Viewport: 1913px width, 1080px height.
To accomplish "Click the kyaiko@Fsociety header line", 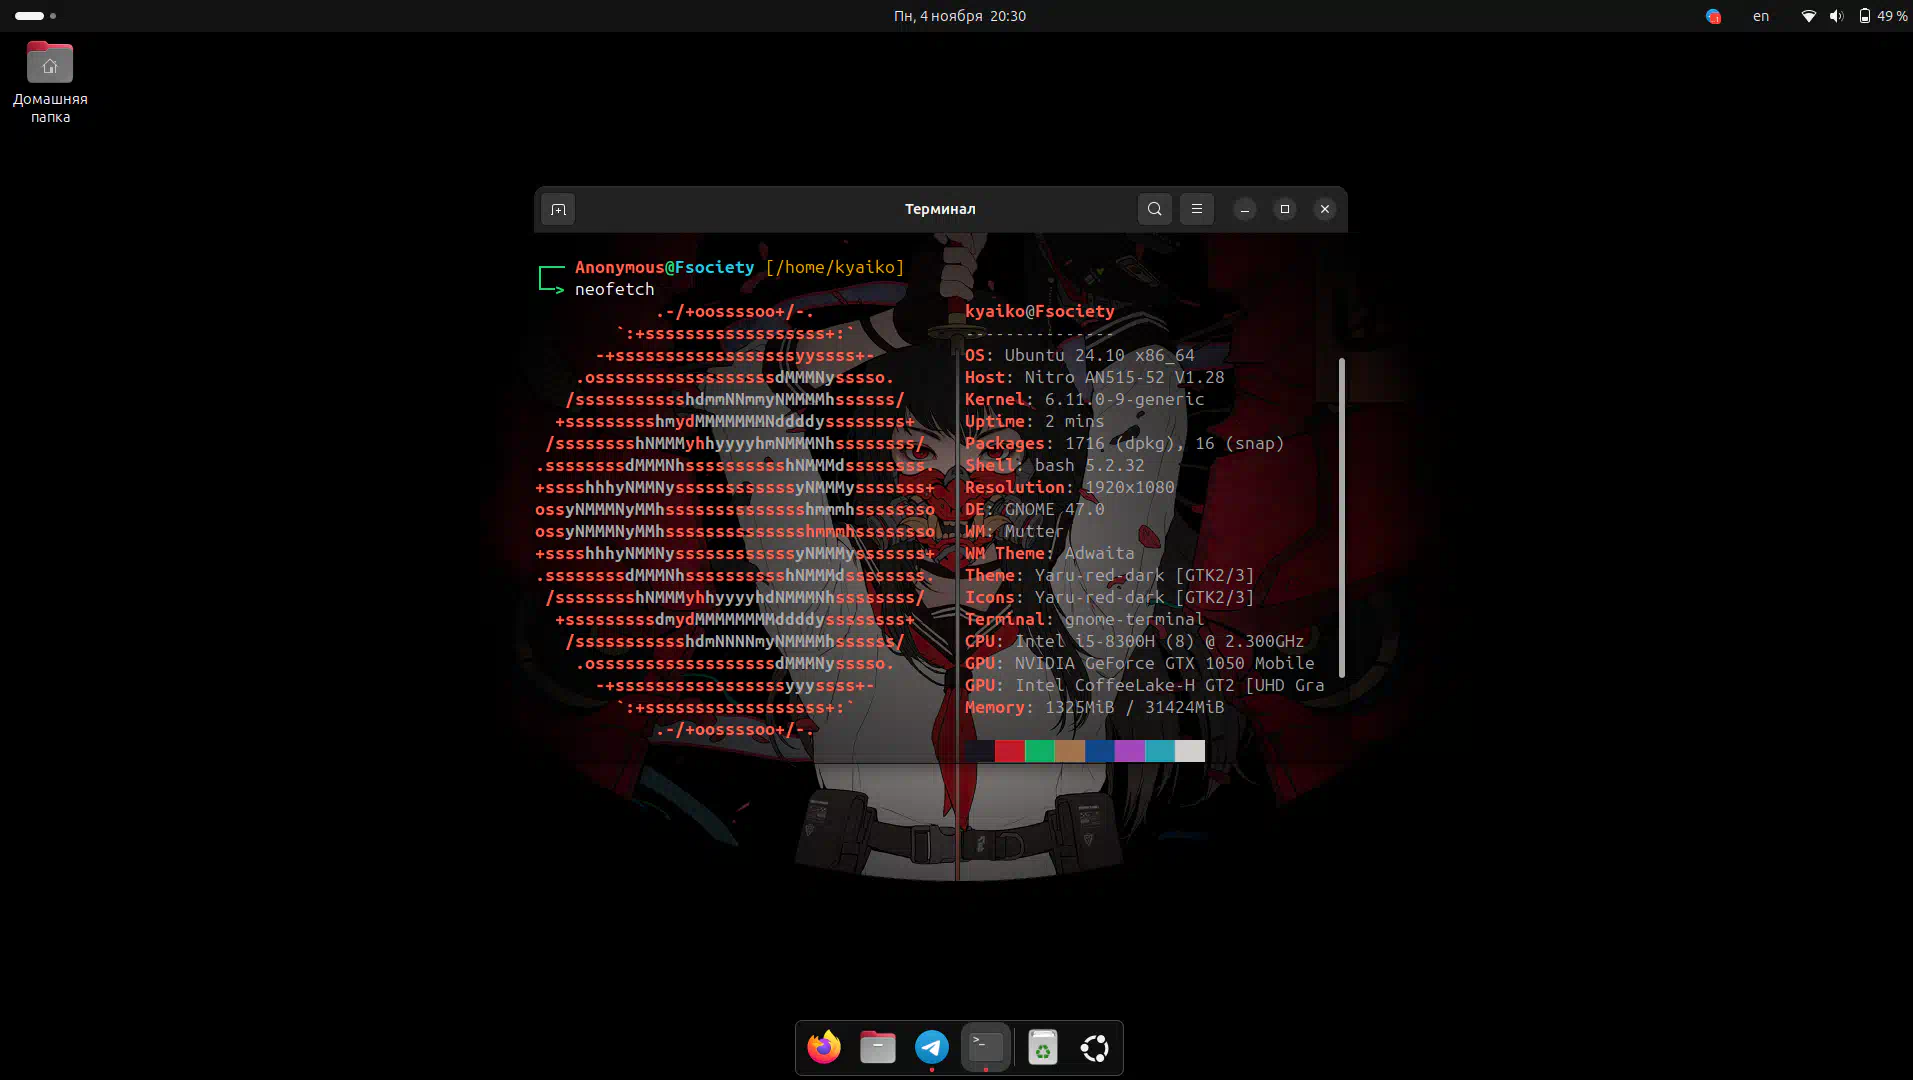I will coord(1039,311).
